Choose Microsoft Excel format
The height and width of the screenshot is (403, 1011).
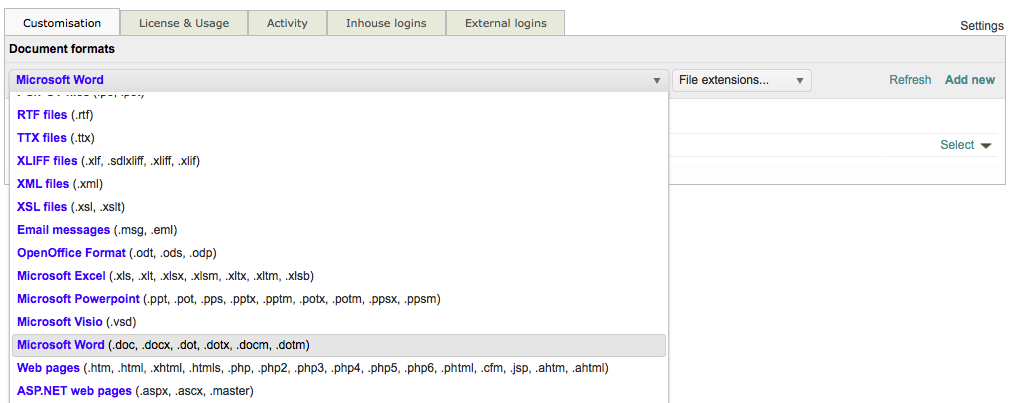point(164,276)
